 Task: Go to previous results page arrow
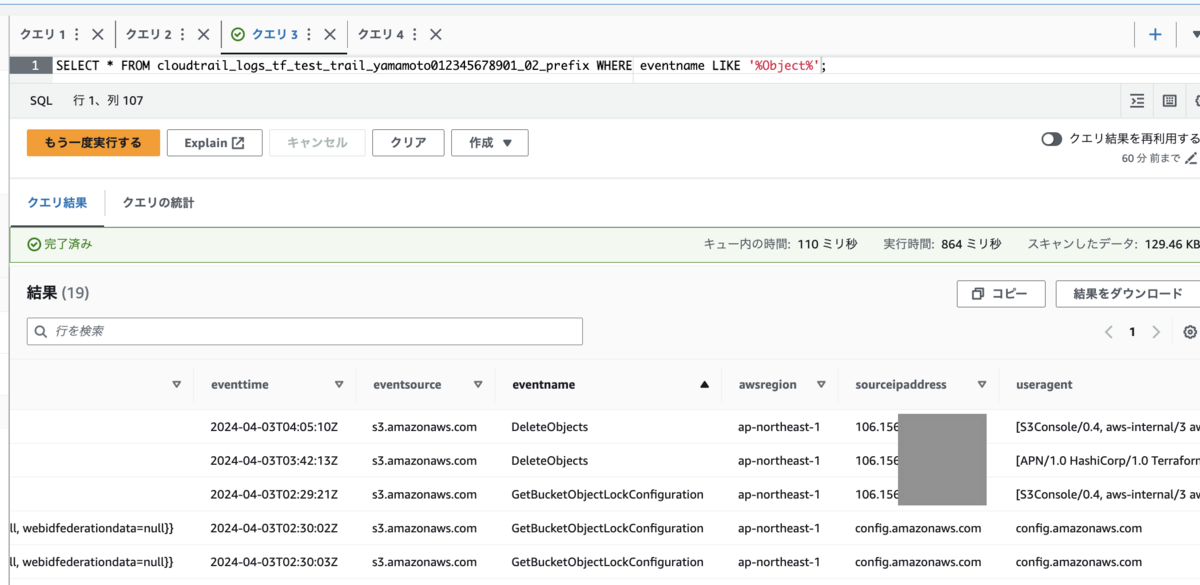pos(1108,332)
